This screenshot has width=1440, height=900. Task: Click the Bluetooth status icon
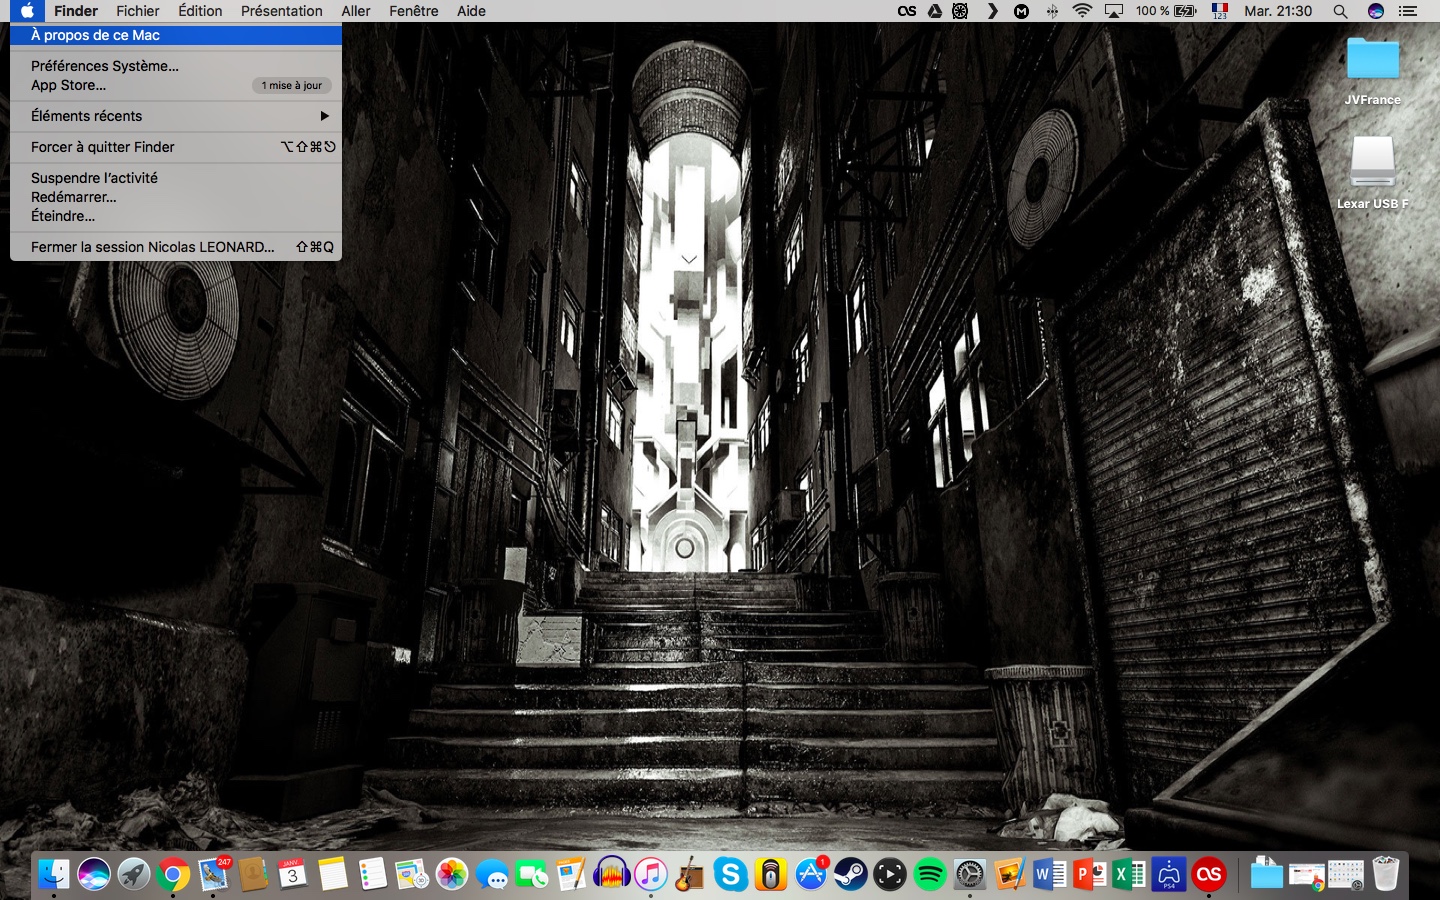1052,11
